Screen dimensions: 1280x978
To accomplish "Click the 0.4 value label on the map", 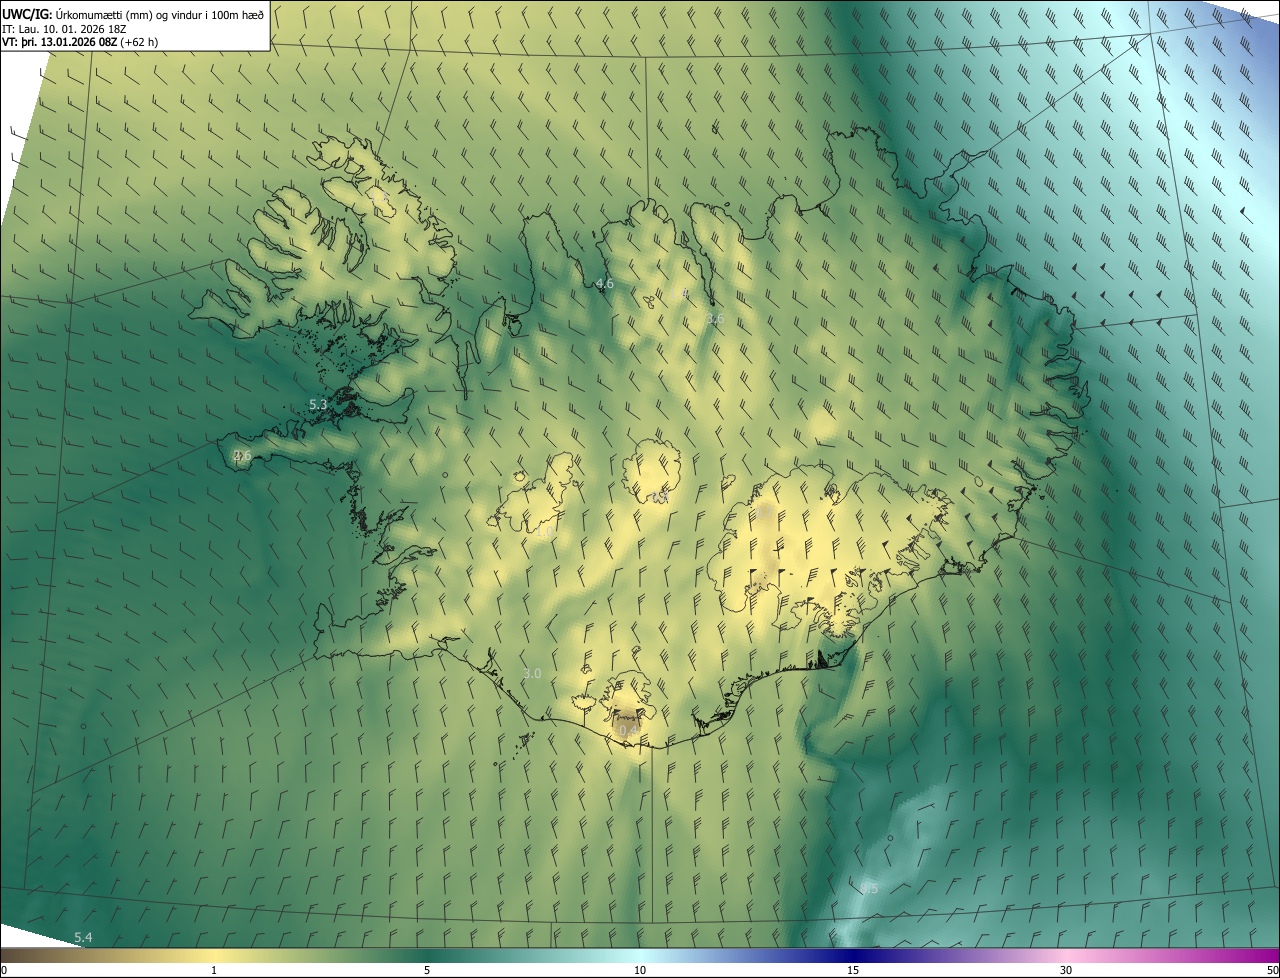I will click(x=628, y=731).
